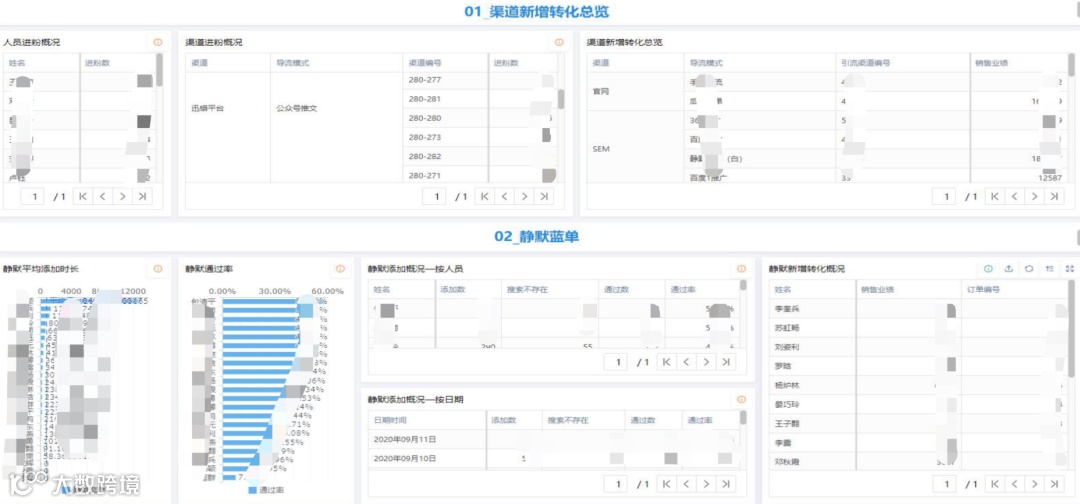Go to next page in 静默新增转化概况 table
This screenshot has width=1080, height=504.
pyautogui.click(x=1034, y=484)
